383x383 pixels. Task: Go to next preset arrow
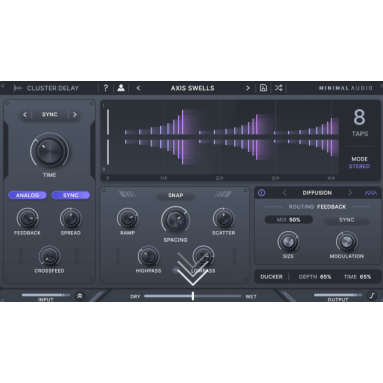(248, 88)
